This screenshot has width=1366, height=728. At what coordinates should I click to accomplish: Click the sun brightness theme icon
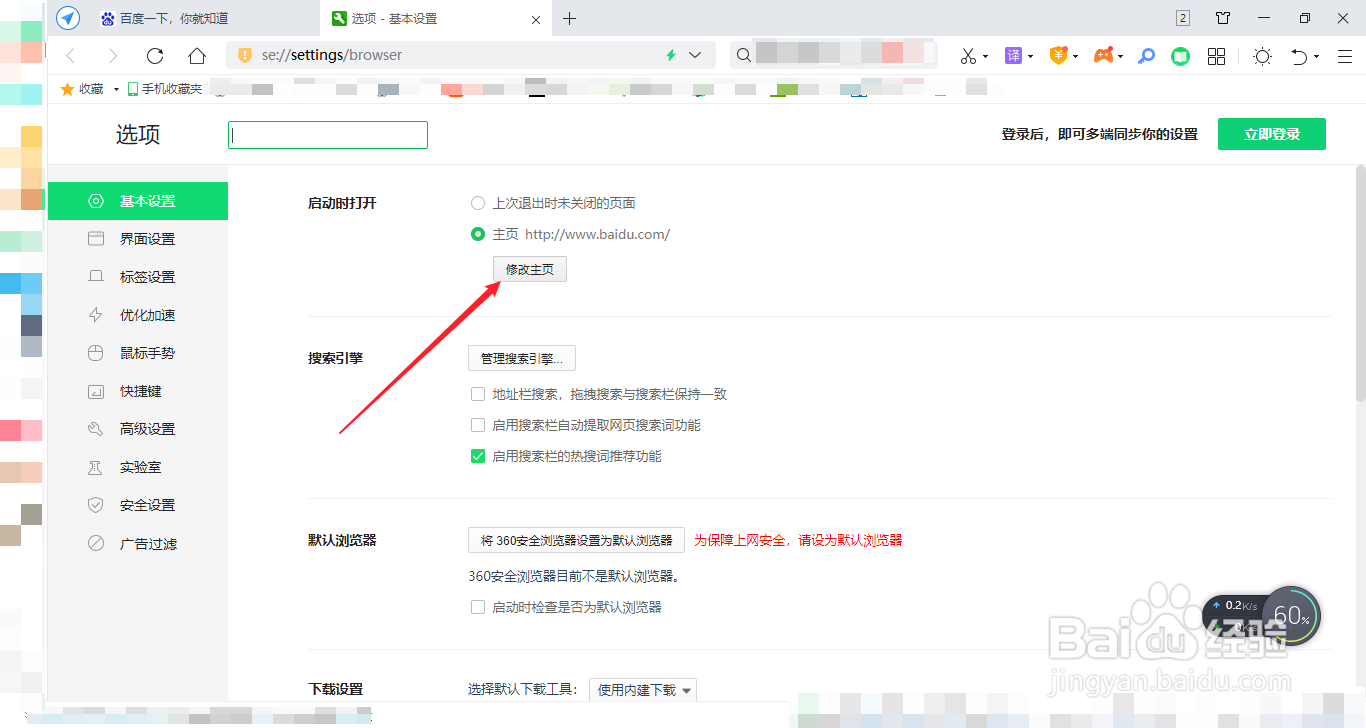pos(1261,56)
